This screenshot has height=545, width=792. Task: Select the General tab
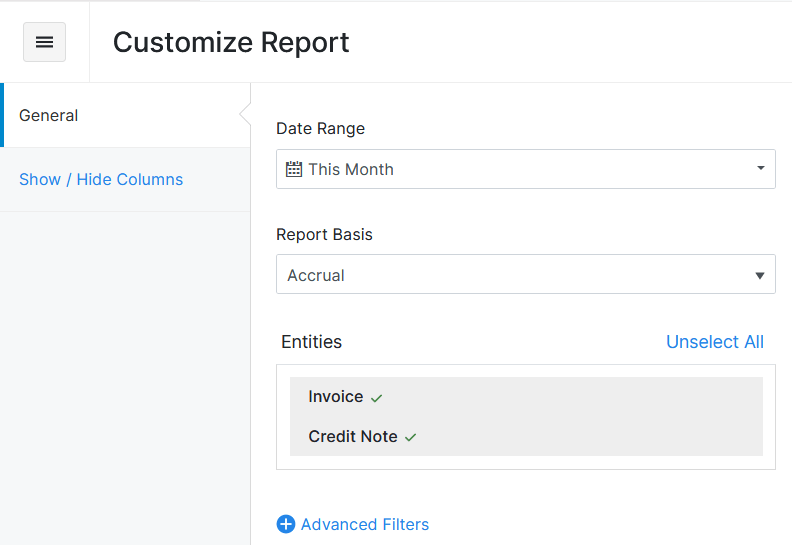click(x=125, y=115)
